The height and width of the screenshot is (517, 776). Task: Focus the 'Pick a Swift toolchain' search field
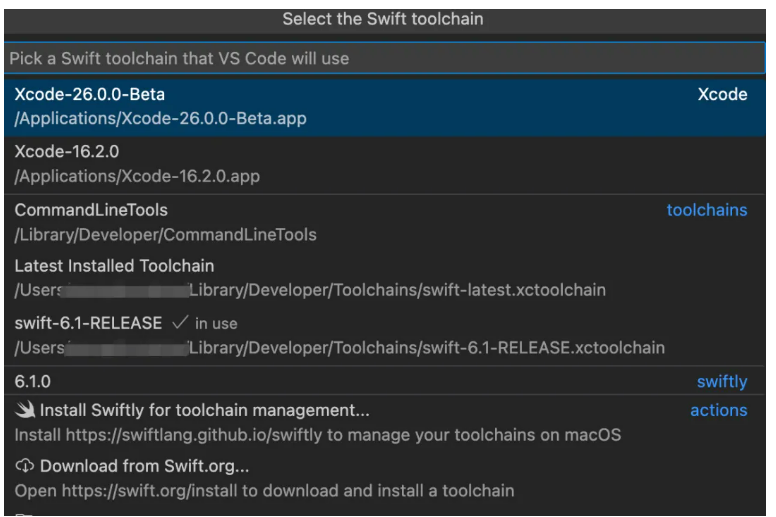tap(385, 58)
